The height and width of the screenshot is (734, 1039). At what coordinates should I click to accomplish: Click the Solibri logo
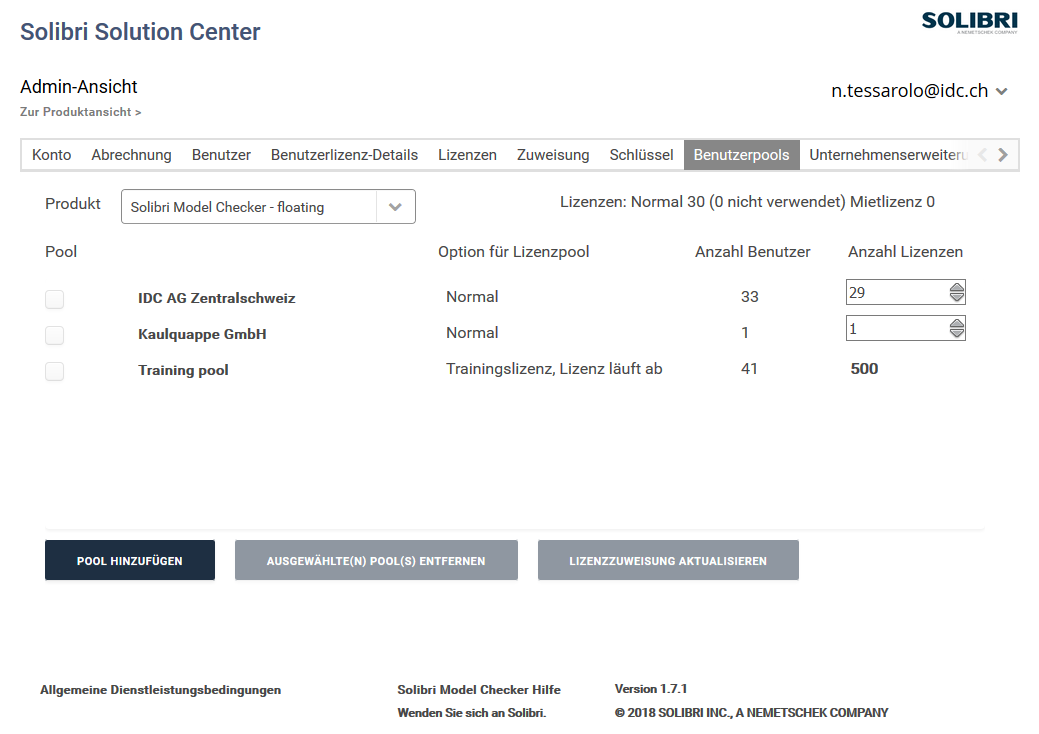coord(969,22)
